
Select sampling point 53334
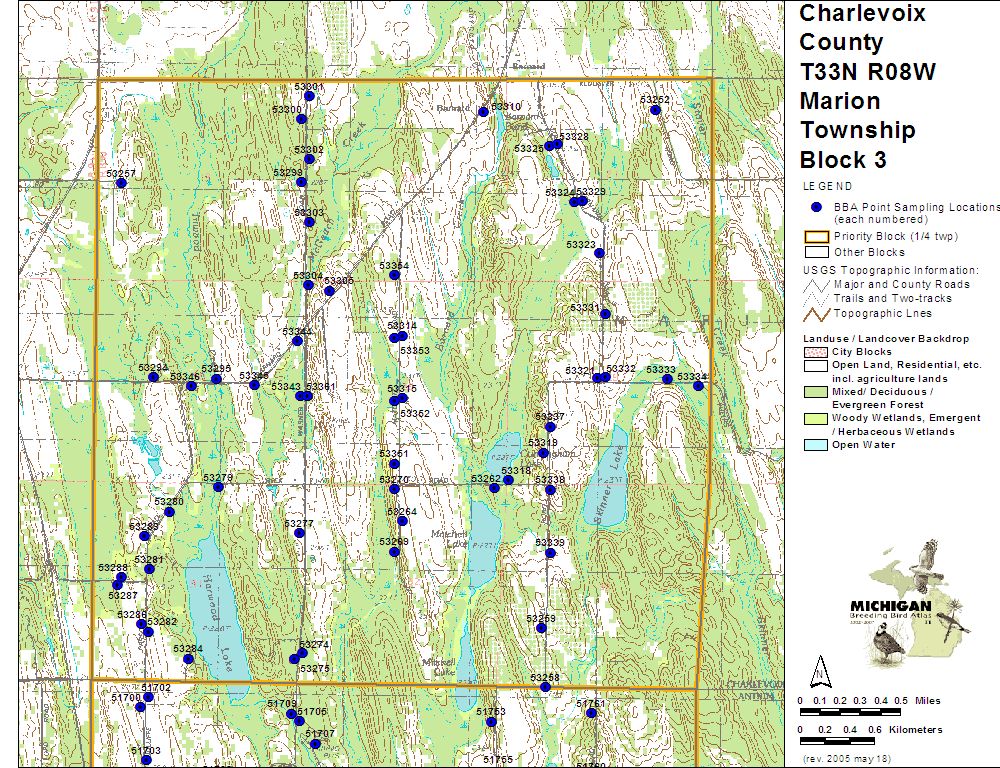click(x=698, y=386)
